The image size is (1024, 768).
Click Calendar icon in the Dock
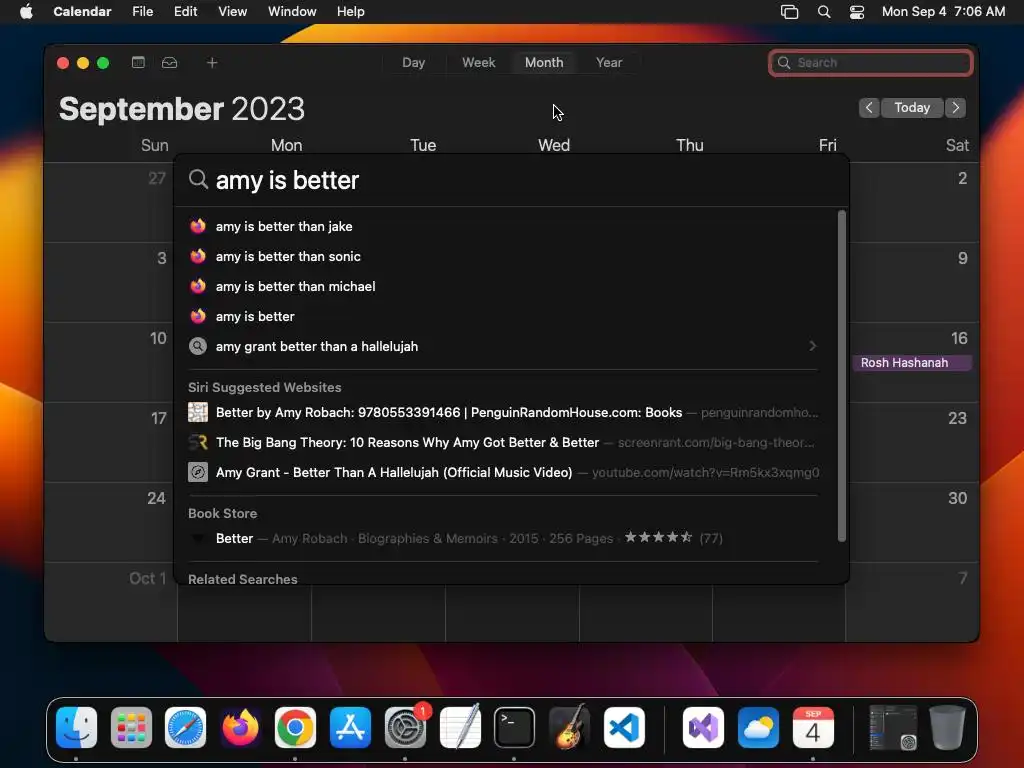tap(813, 728)
